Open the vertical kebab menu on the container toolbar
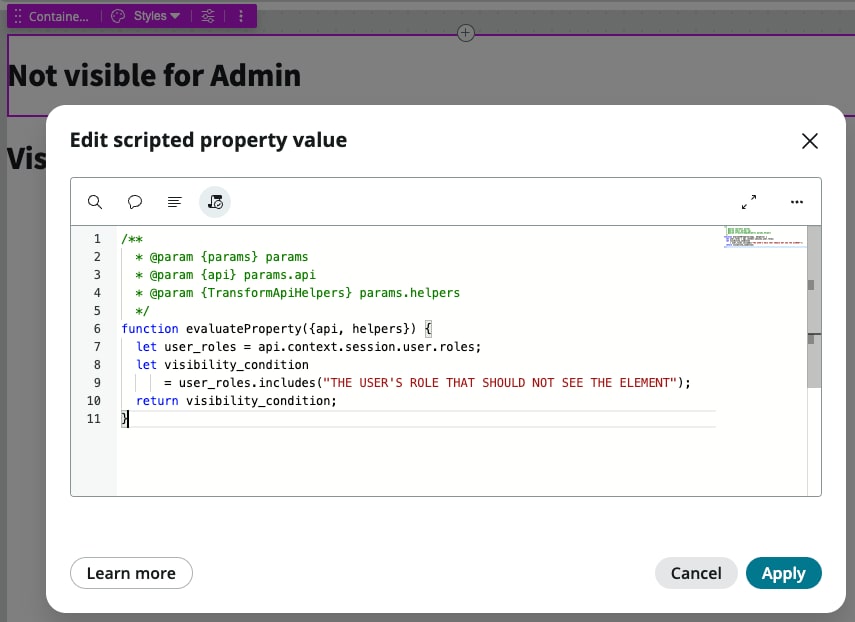The height and width of the screenshot is (622, 855). pos(240,16)
